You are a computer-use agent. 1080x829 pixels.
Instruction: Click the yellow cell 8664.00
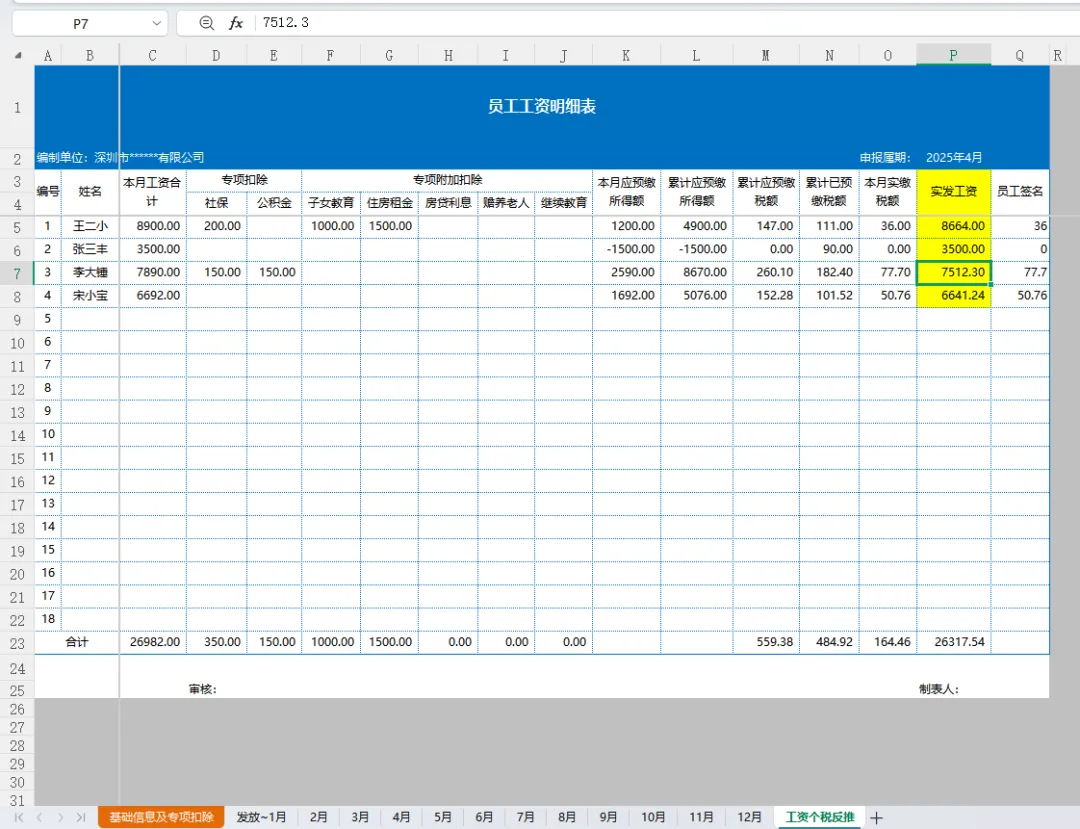click(954, 226)
